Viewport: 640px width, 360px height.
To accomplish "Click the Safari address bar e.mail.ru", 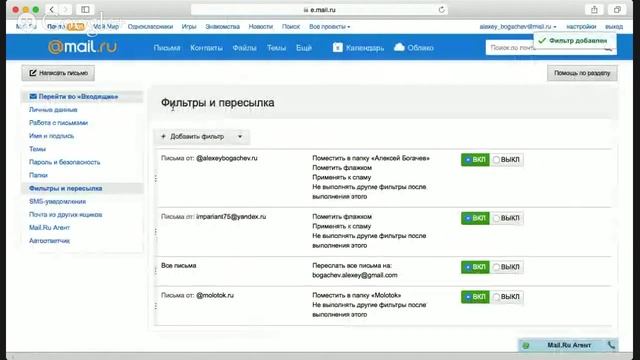I will [x=320, y=9].
